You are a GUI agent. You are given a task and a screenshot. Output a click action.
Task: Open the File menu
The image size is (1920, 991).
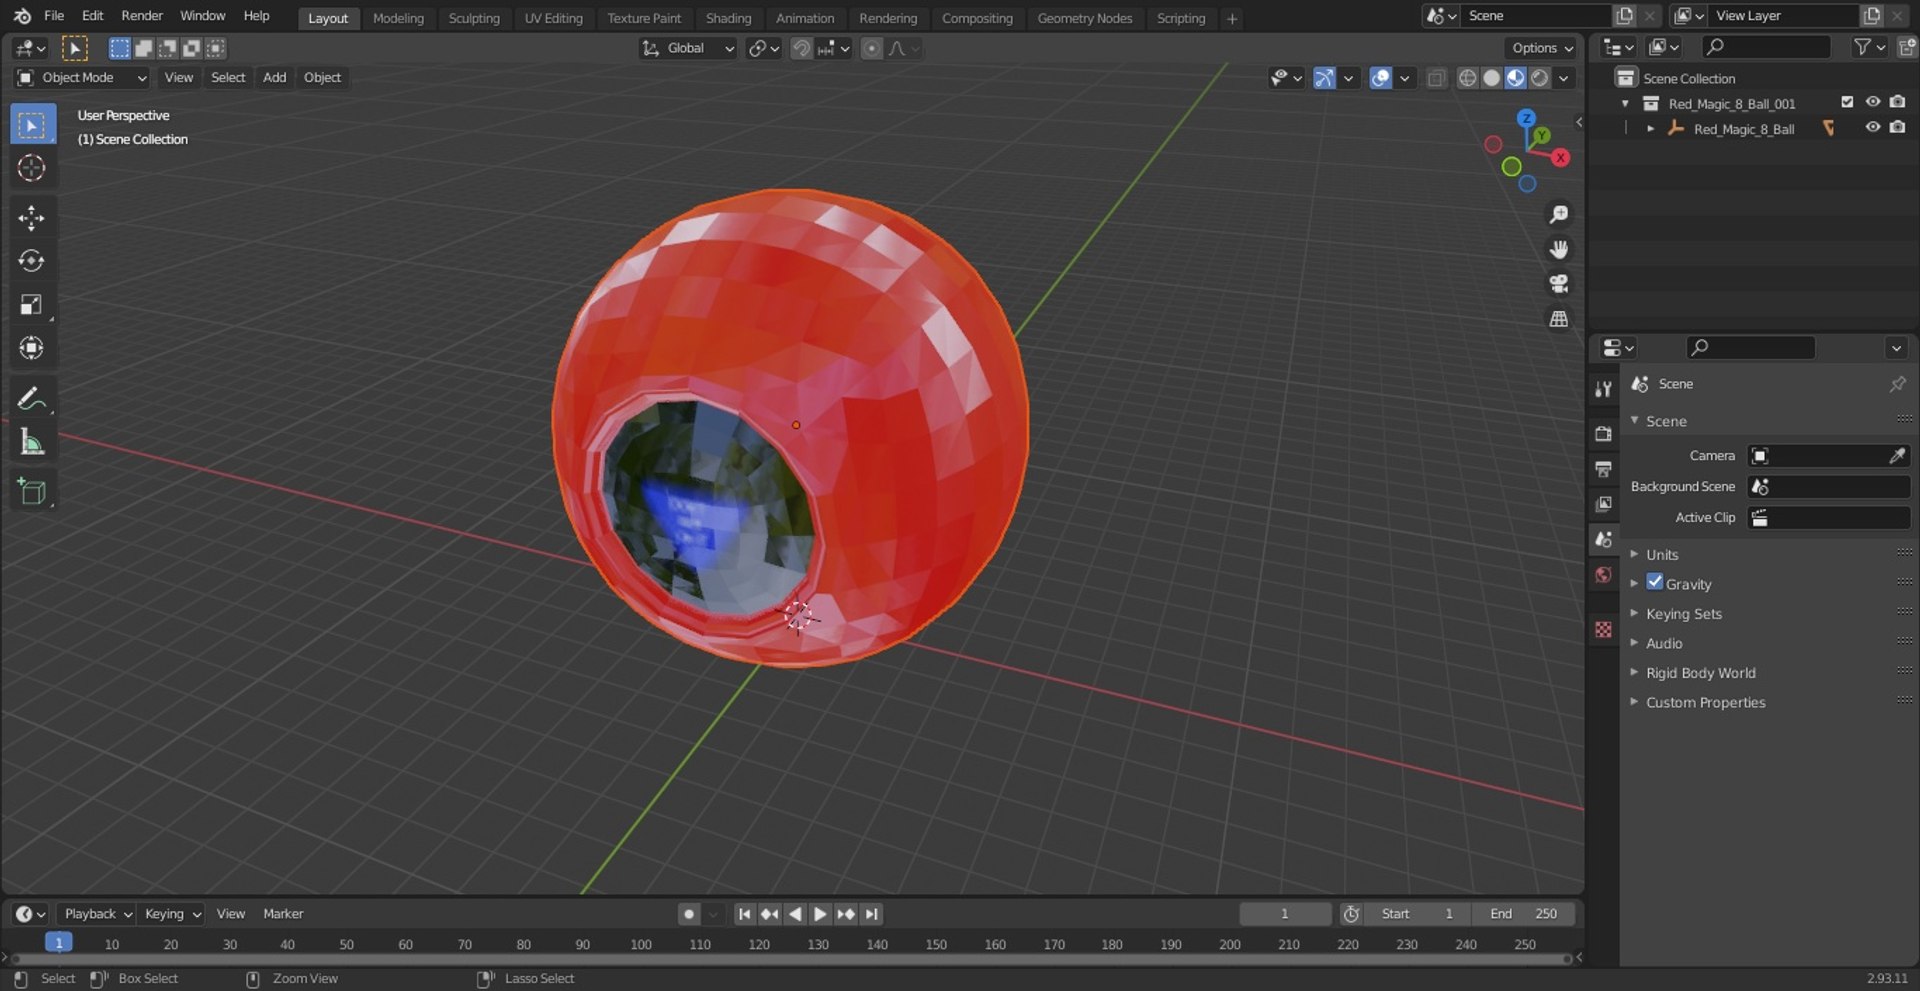pos(54,16)
